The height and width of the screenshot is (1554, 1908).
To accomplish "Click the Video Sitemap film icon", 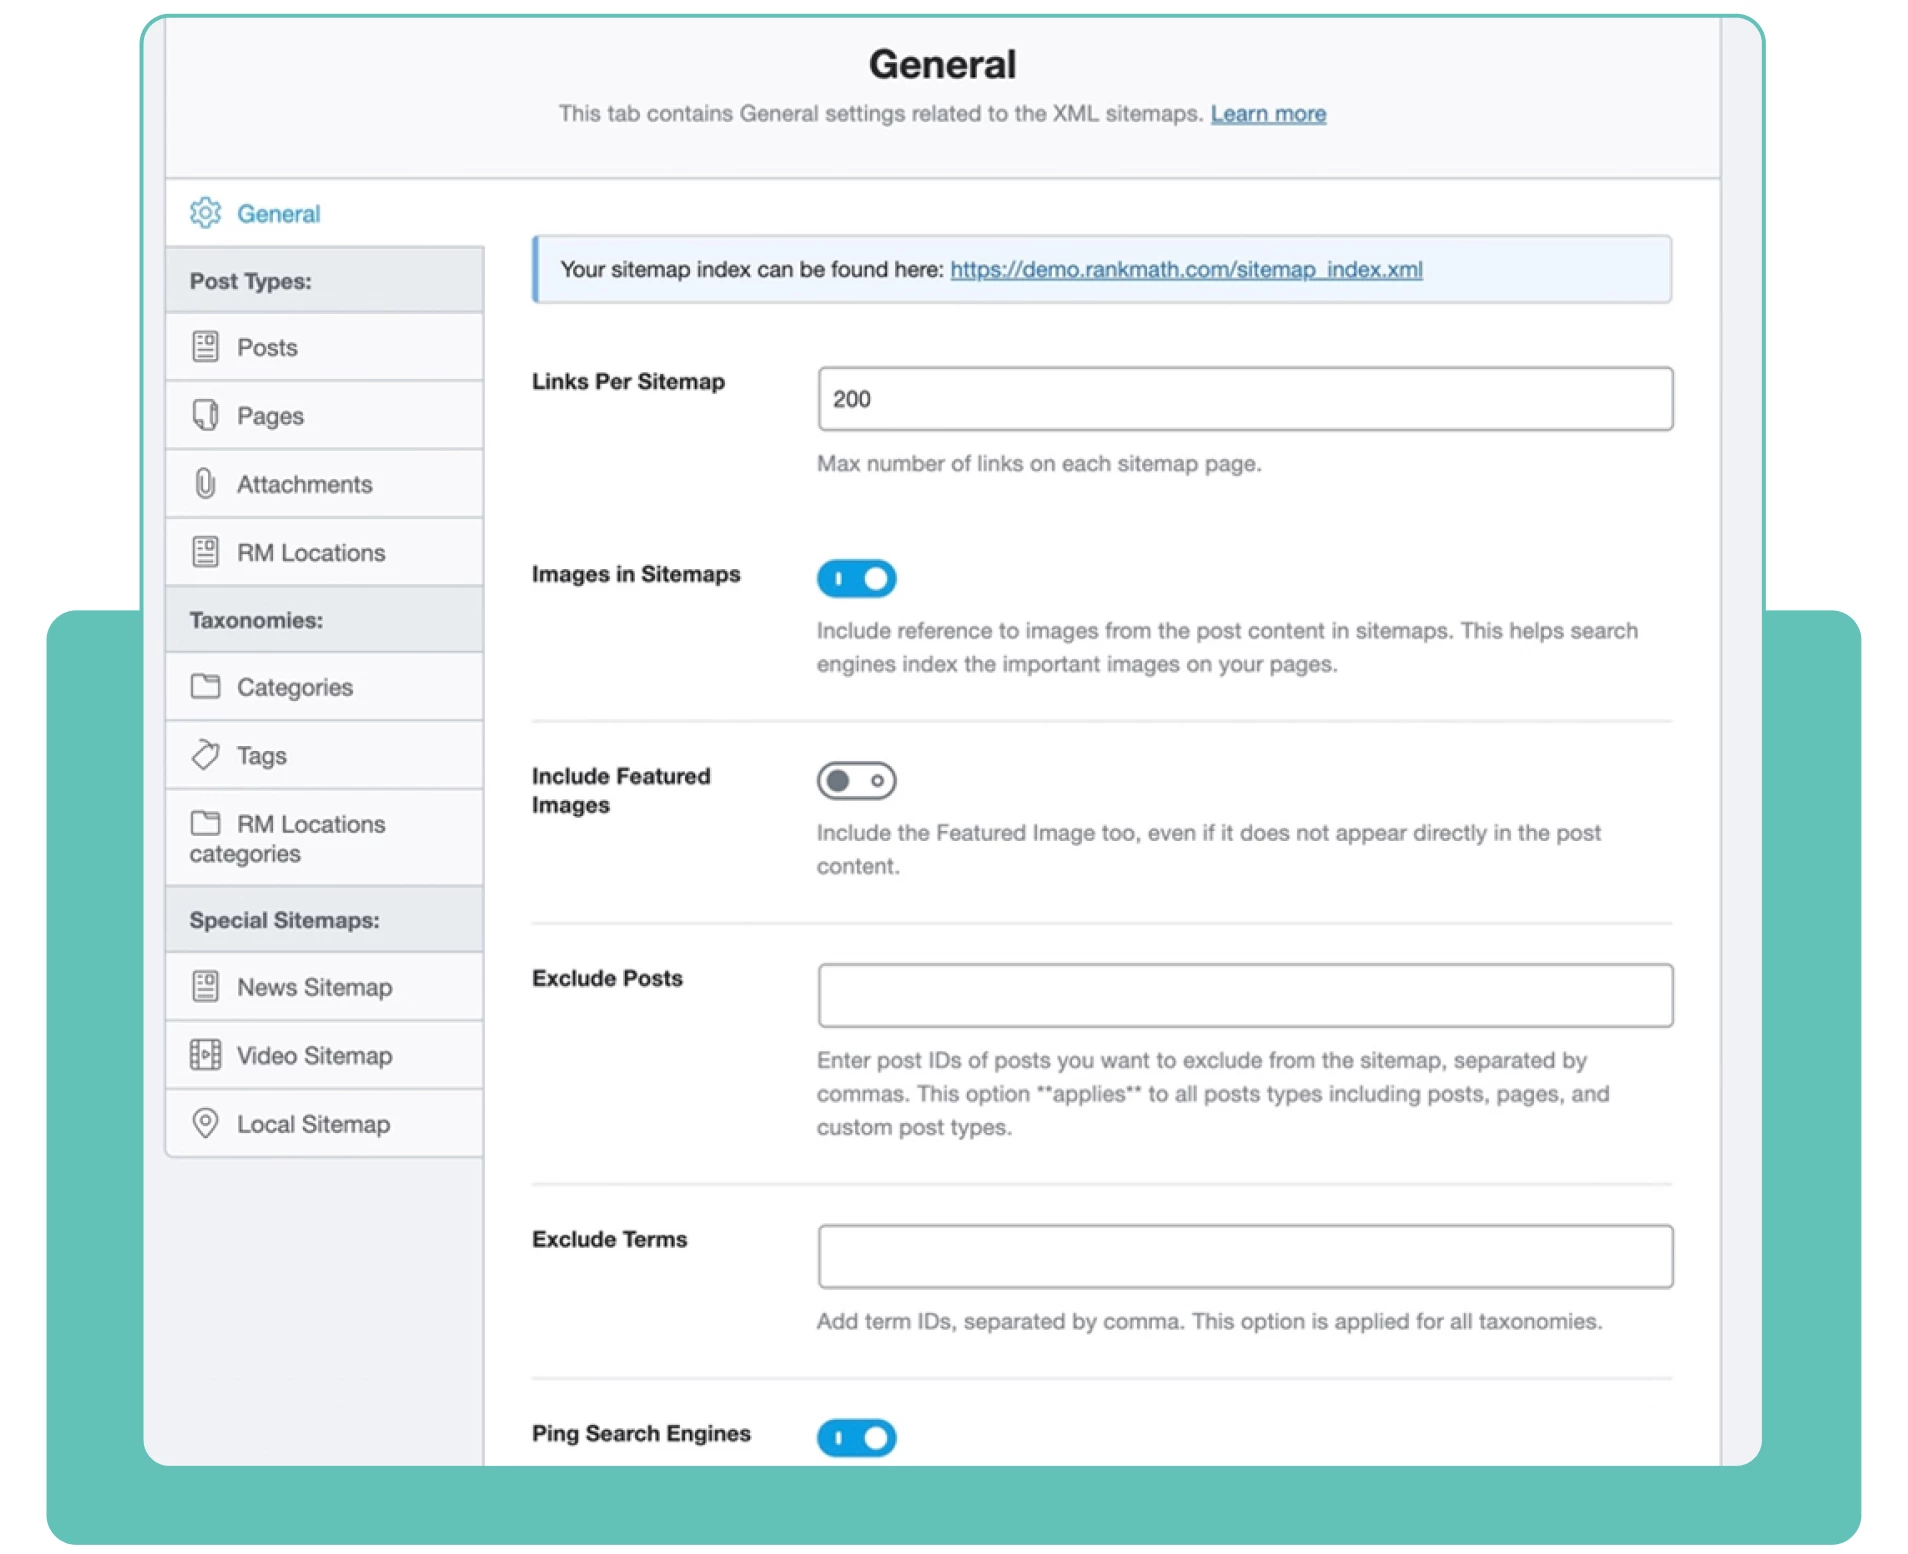I will 205,1055.
